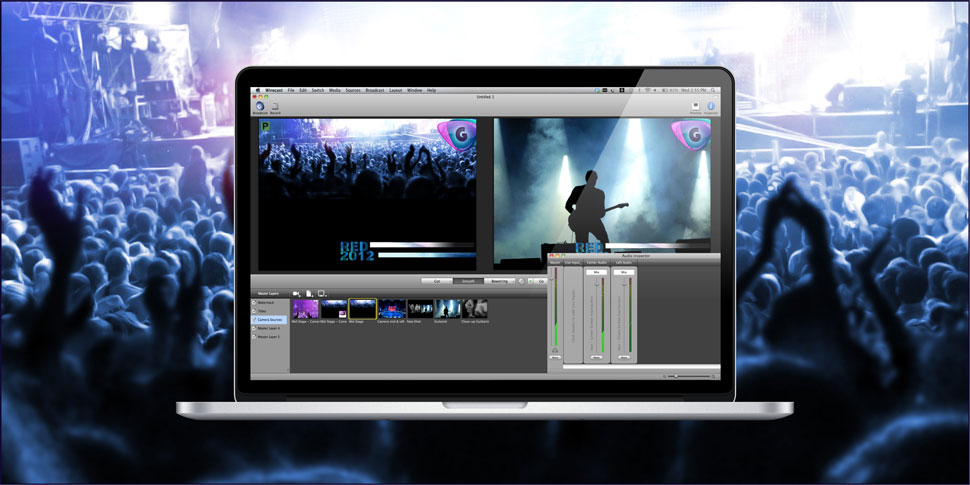Click the Master channel headphone icon
This screenshot has width=970, height=485.
pyautogui.click(x=556, y=350)
